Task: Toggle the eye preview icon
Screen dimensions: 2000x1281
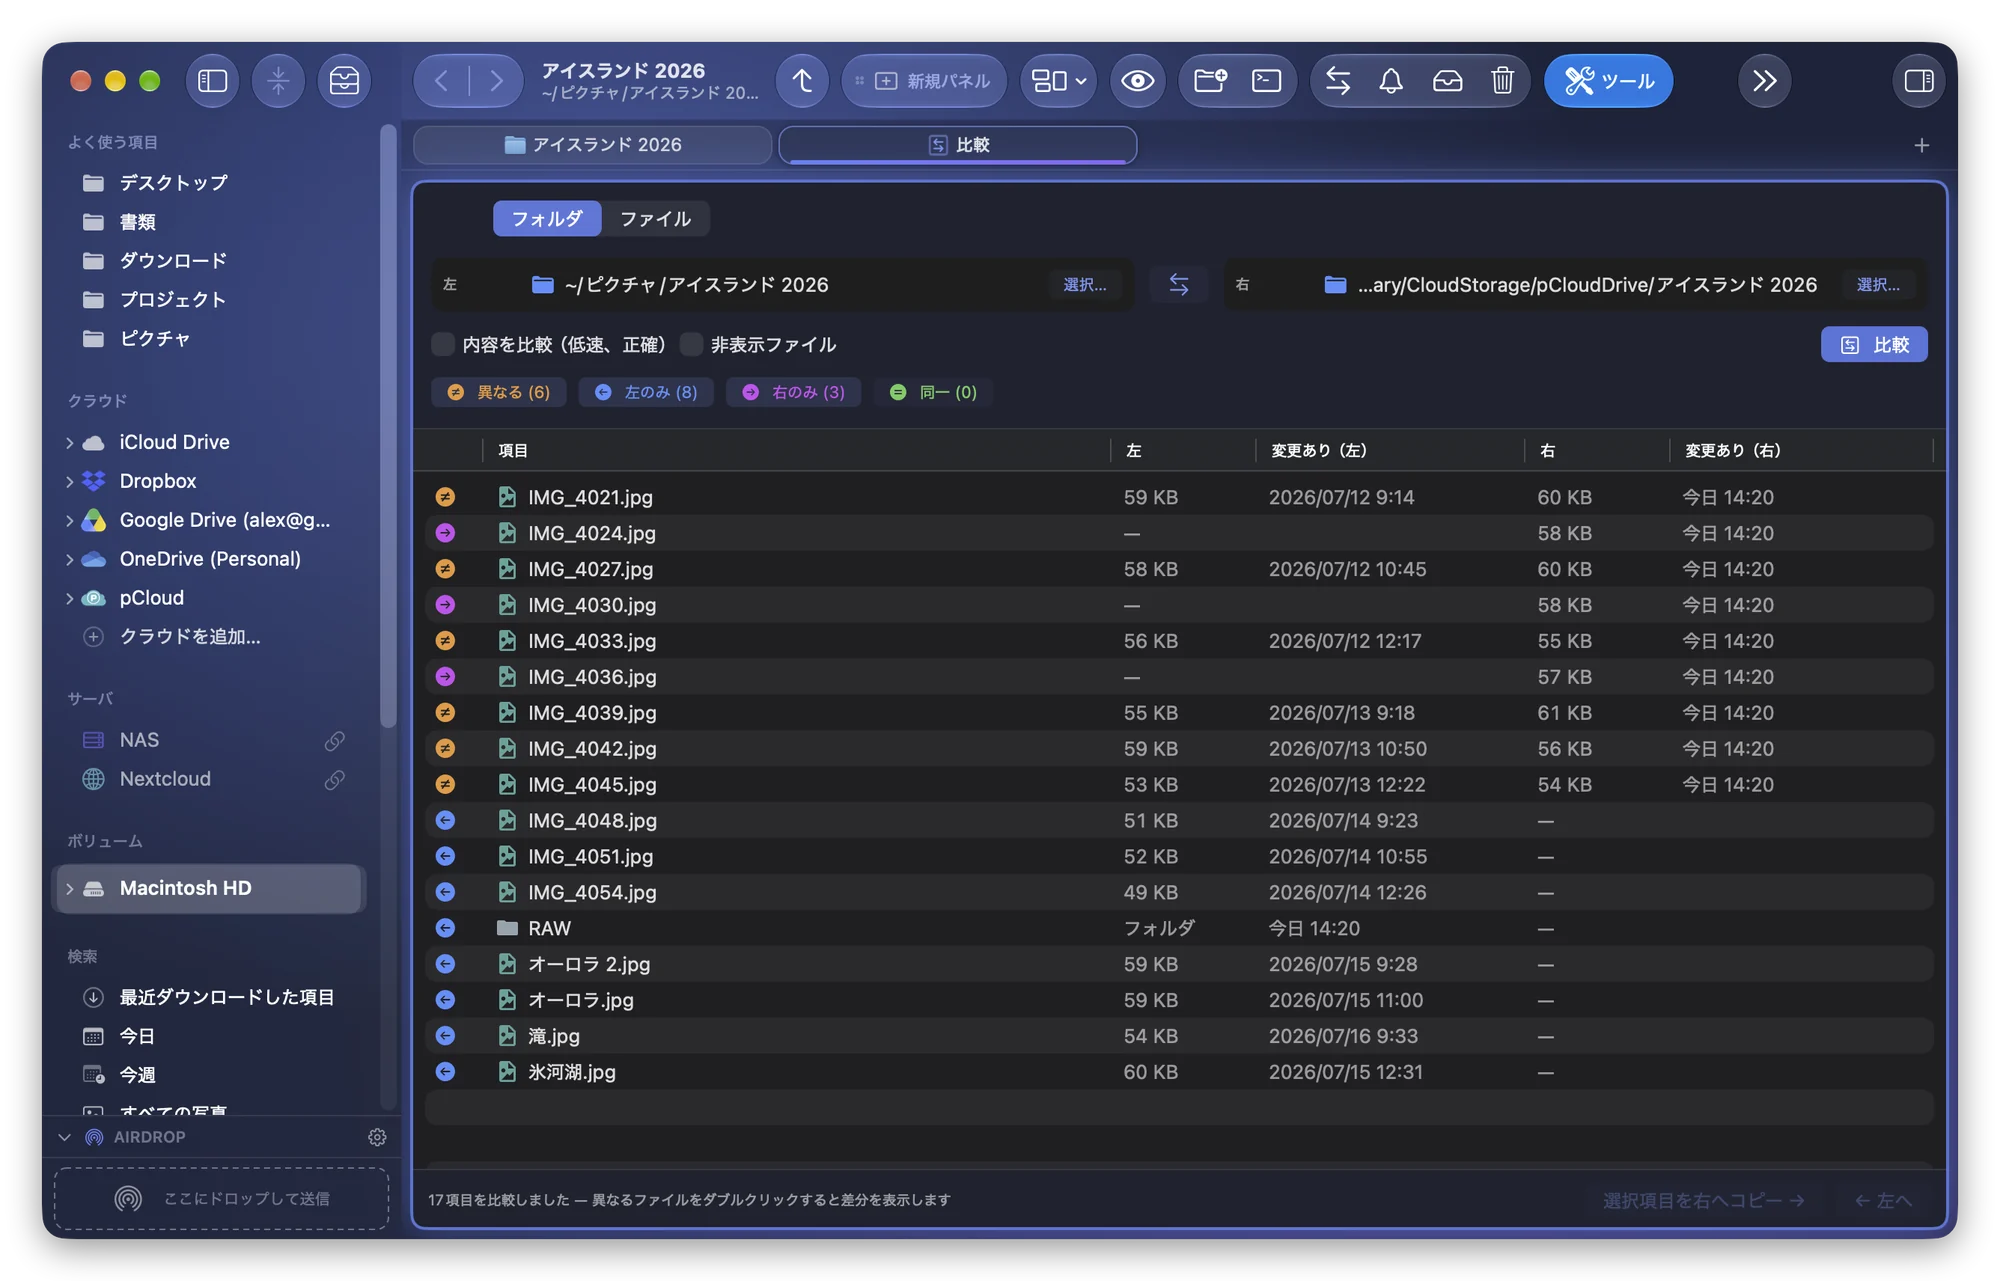Action: point(1137,81)
